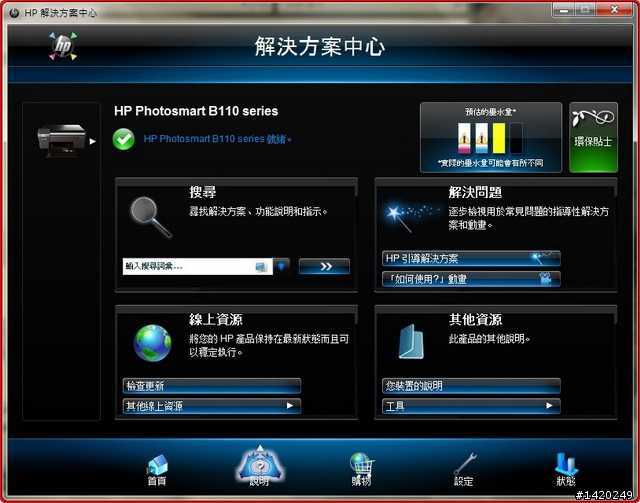
Task: Click the printer status link 就緒
Action: (218, 139)
